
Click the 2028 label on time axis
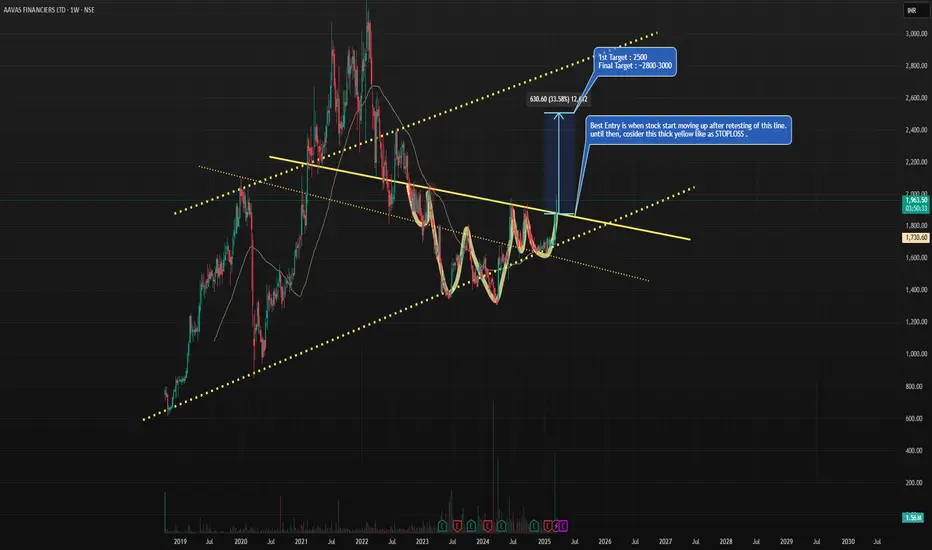pos(726,542)
